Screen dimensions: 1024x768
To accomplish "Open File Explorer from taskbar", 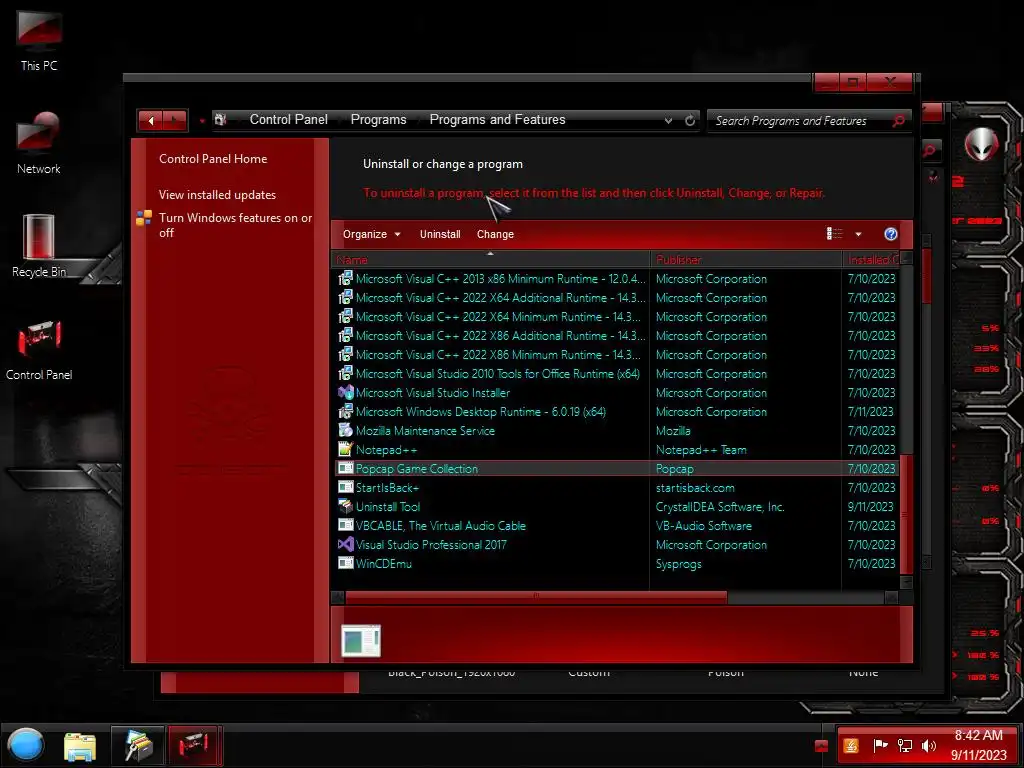I will (x=80, y=746).
